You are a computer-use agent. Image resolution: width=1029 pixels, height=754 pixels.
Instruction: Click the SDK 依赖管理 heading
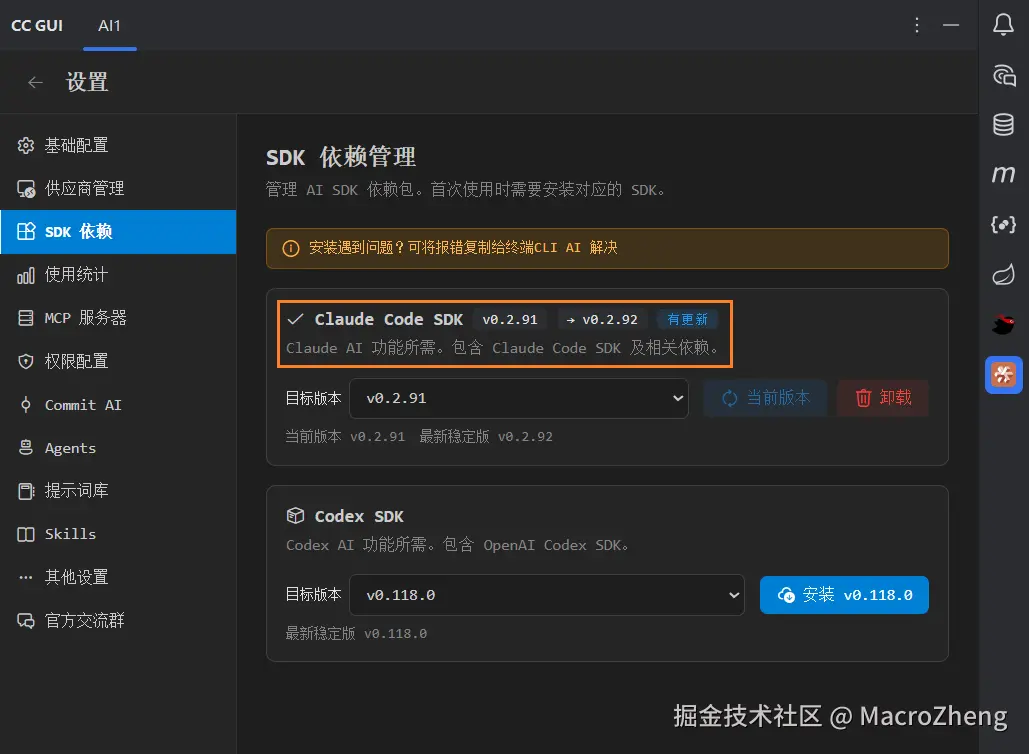341,157
